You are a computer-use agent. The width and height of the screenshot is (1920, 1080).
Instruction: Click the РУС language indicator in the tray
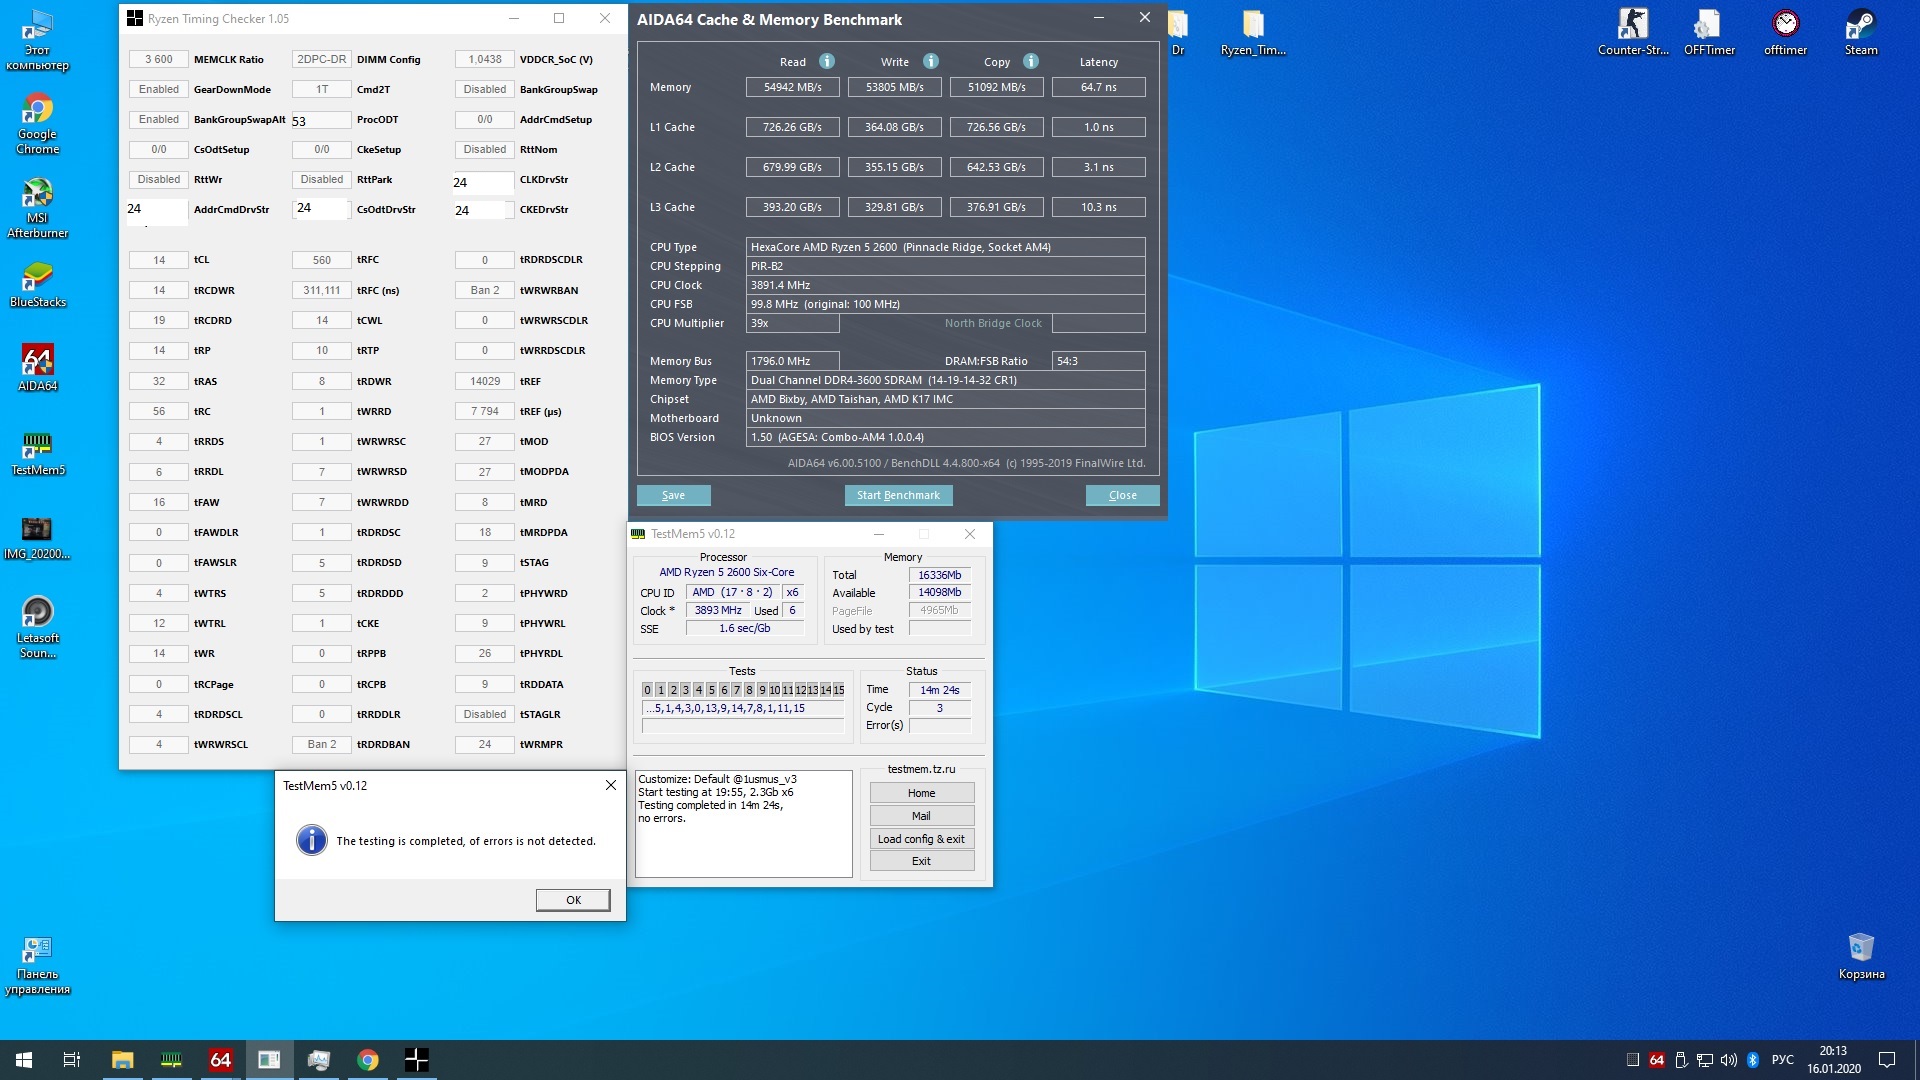point(1782,1060)
